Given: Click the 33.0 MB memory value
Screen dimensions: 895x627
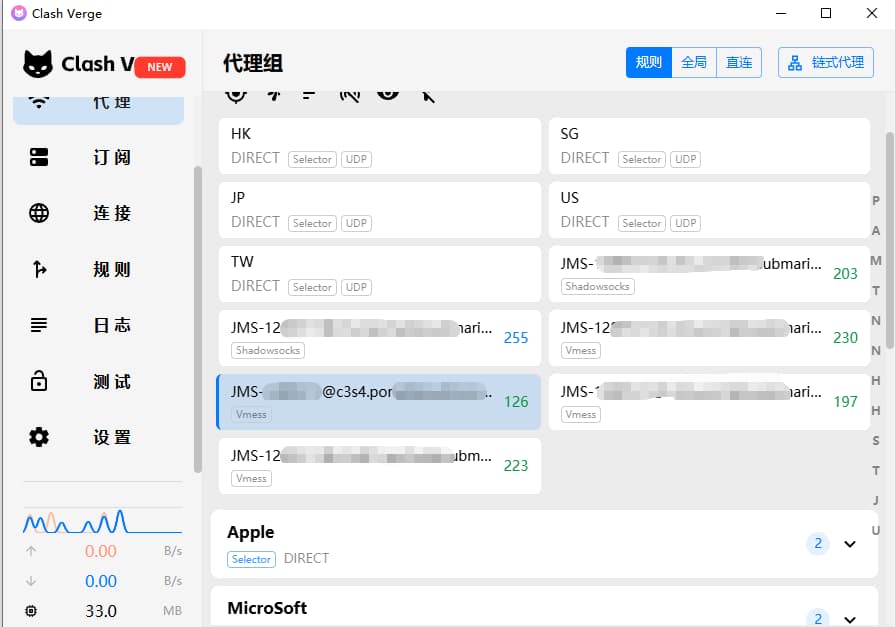Looking at the screenshot, I should click(101, 611).
